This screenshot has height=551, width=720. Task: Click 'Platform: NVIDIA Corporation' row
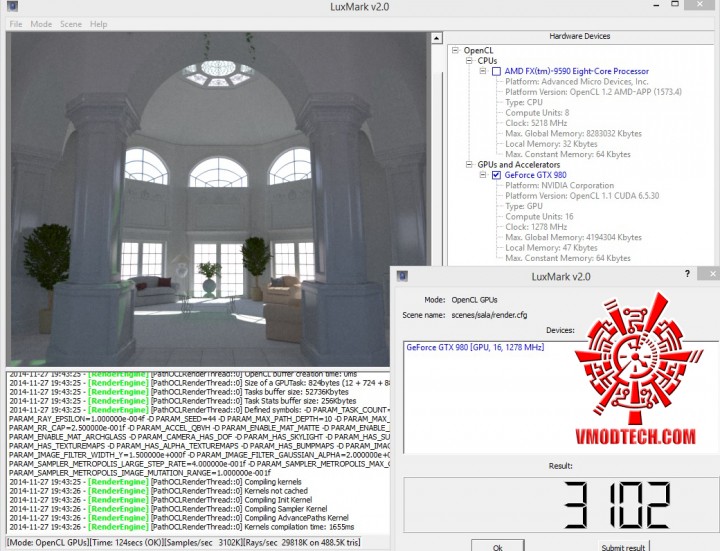pos(559,186)
